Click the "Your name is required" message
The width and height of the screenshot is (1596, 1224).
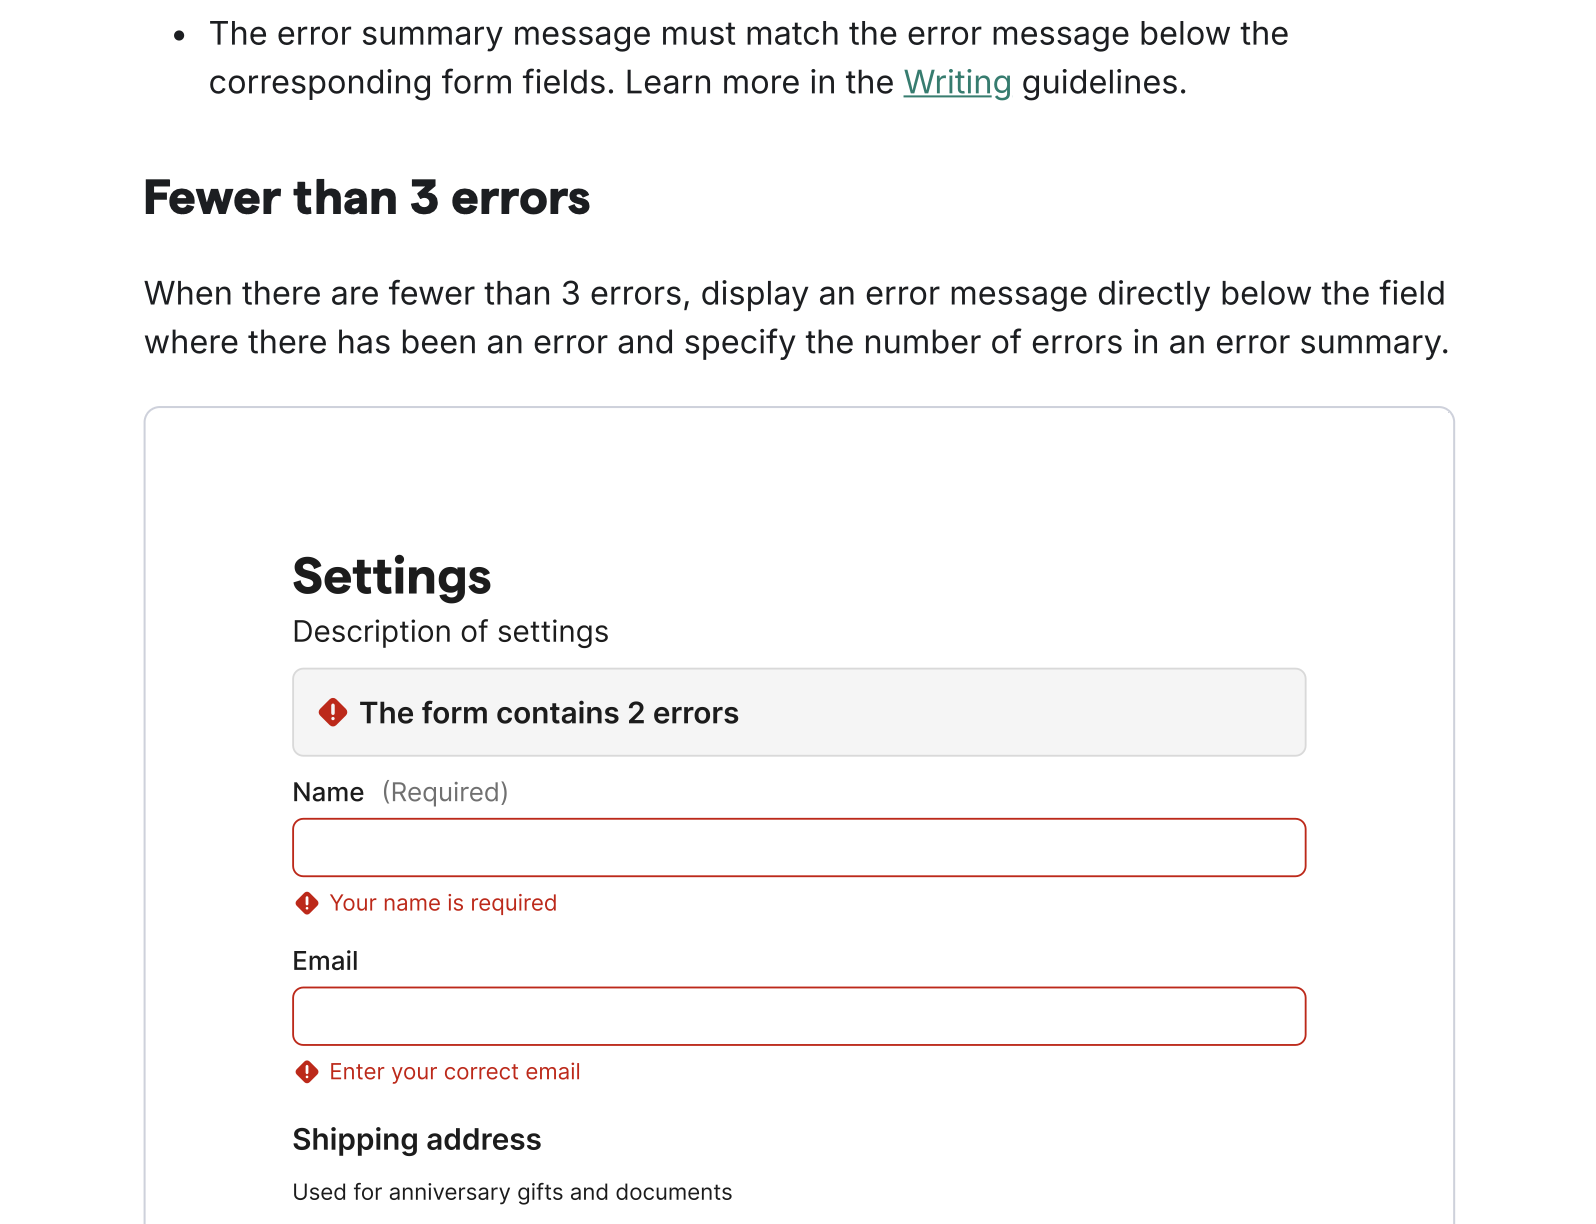tap(443, 903)
